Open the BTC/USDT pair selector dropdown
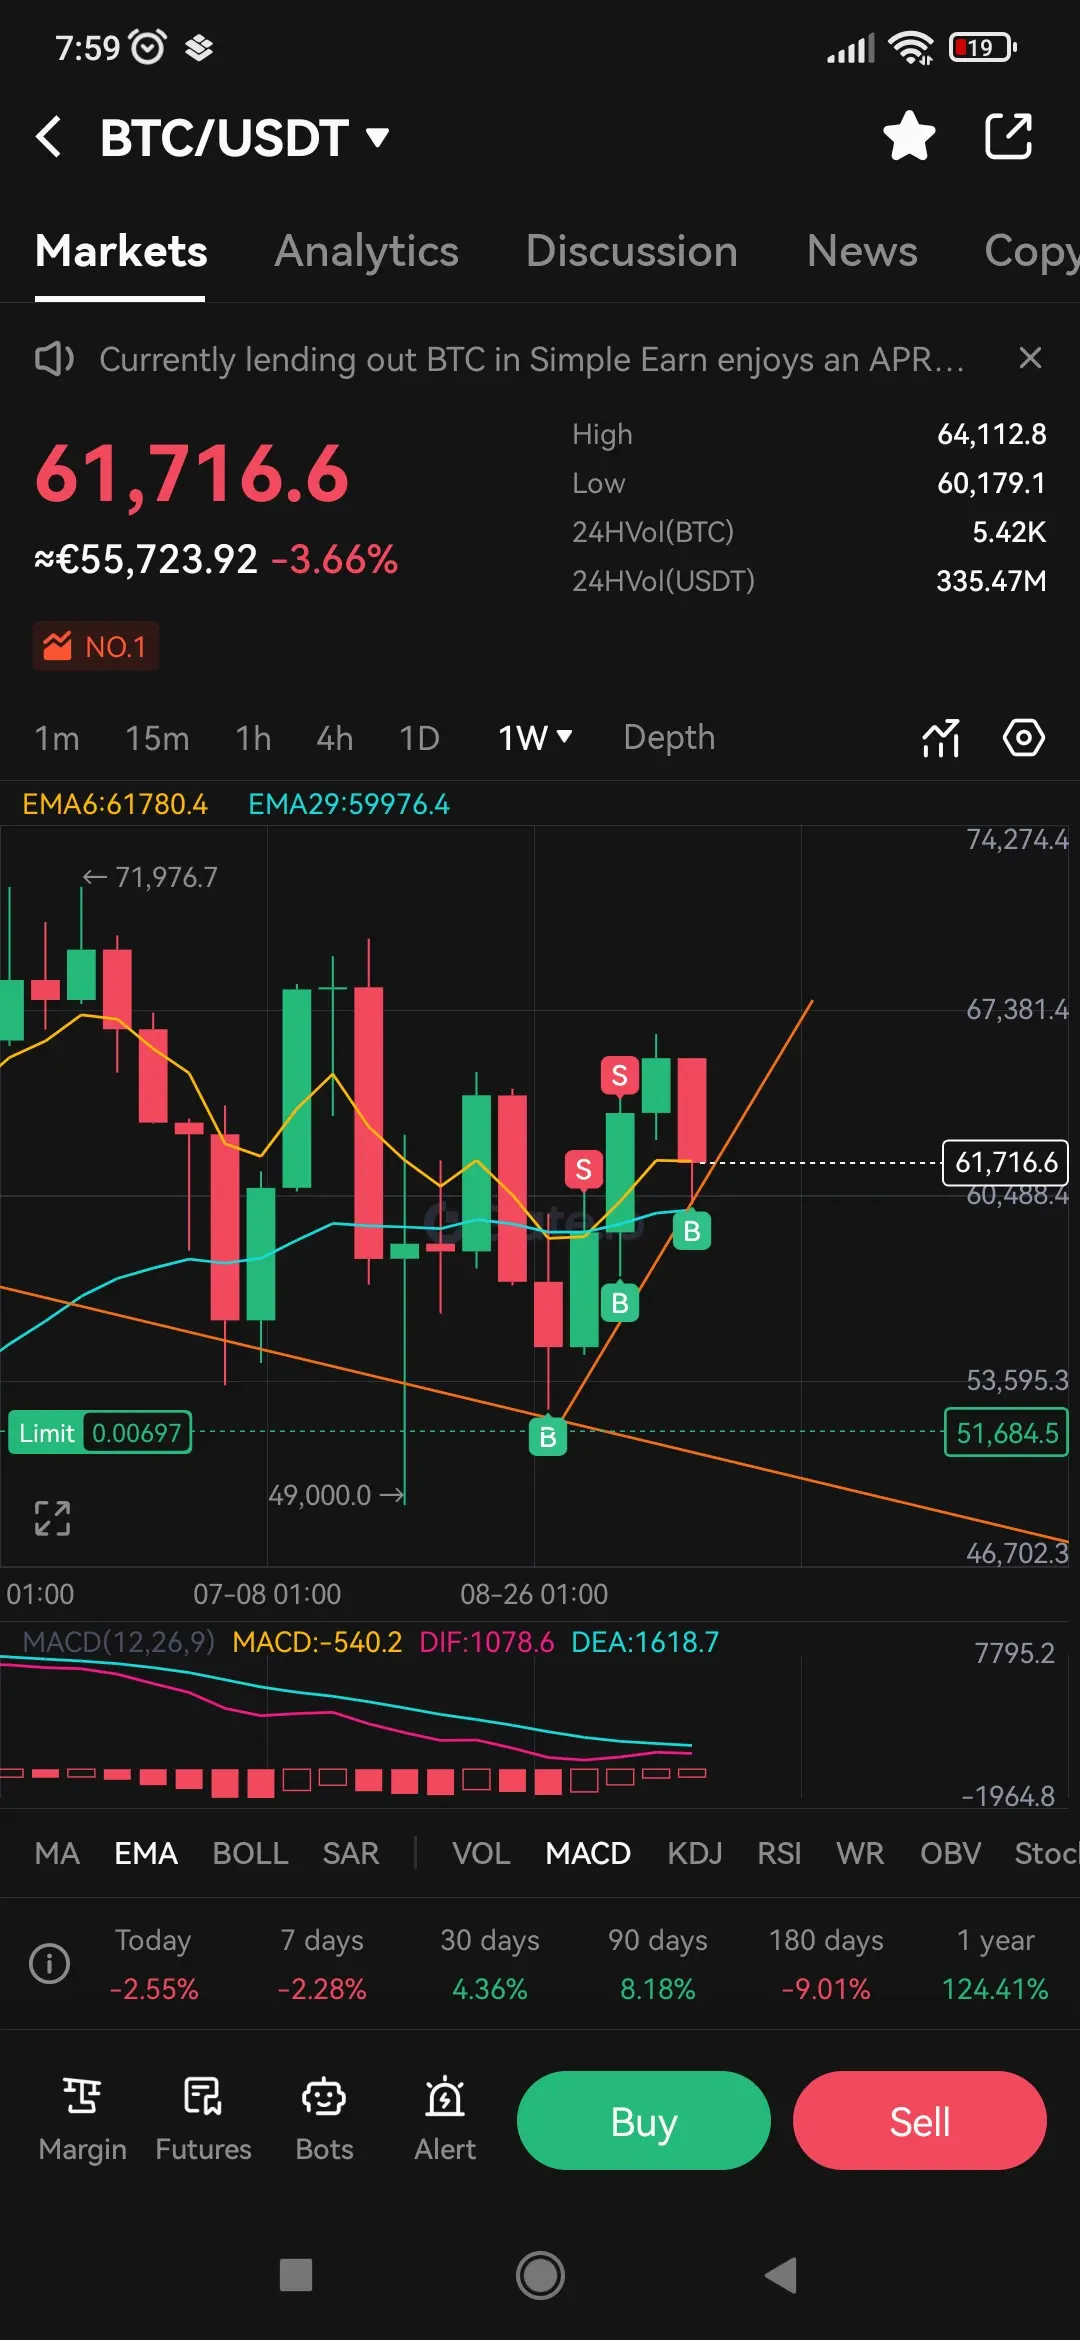1080x2340 pixels. [243, 137]
